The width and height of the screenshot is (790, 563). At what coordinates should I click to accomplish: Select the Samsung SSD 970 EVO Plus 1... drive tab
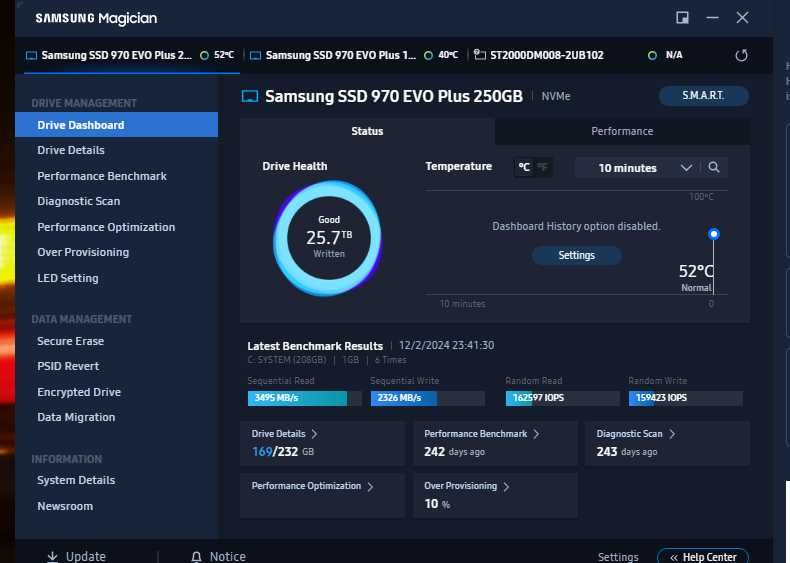[x=355, y=55]
